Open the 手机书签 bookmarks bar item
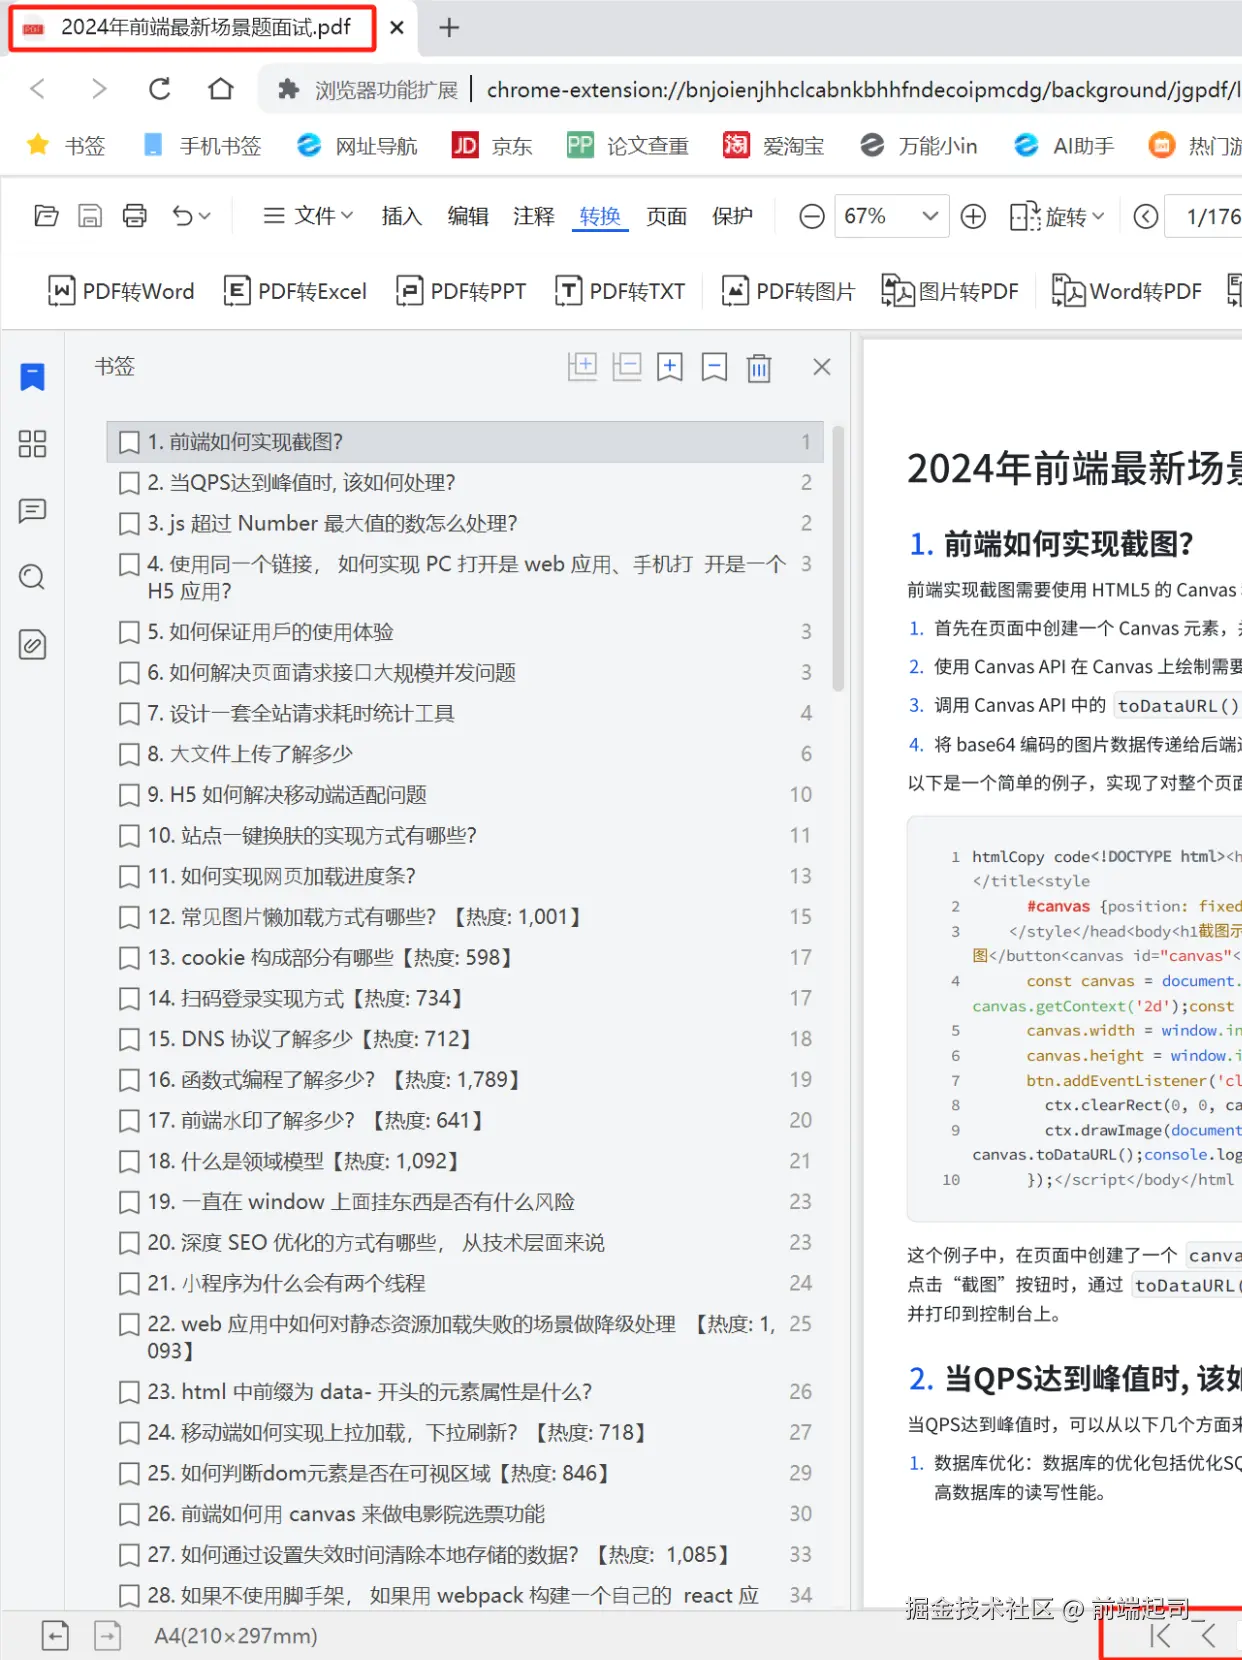Image resolution: width=1242 pixels, height=1660 pixels. [x=202, y=146]
